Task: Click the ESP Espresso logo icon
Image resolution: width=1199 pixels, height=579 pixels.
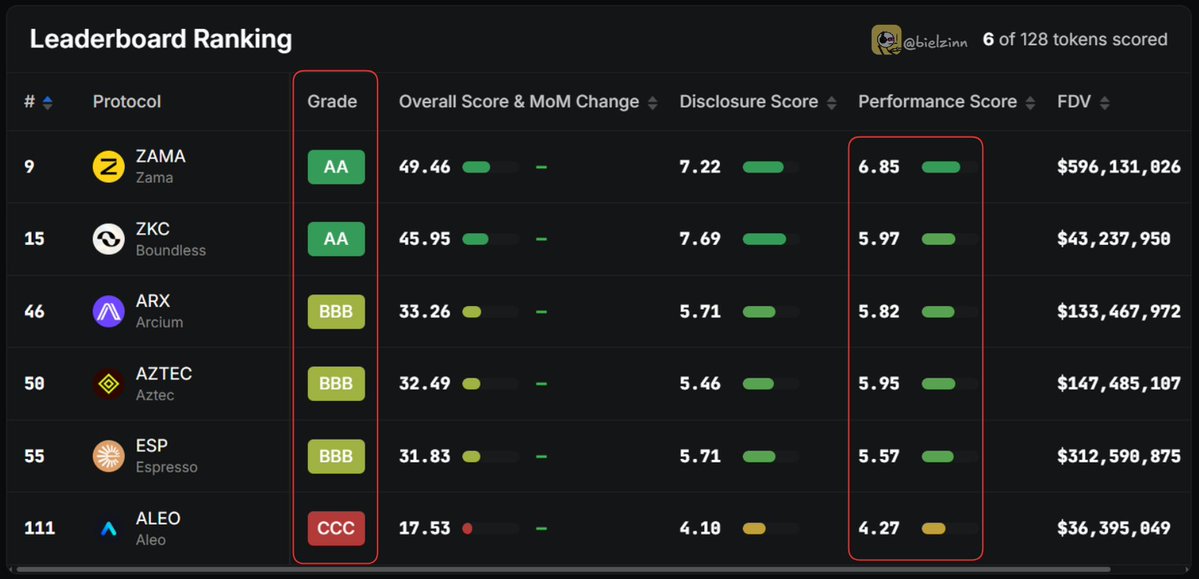Action: tap(109, 456)
